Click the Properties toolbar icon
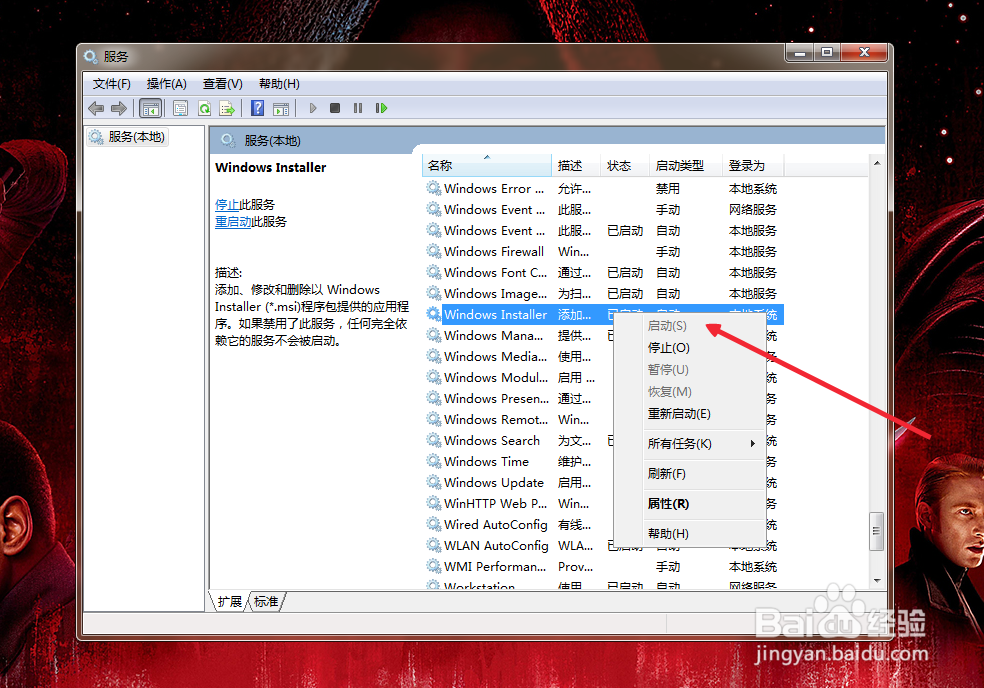The image size is (984, 688). pos(181,109)
